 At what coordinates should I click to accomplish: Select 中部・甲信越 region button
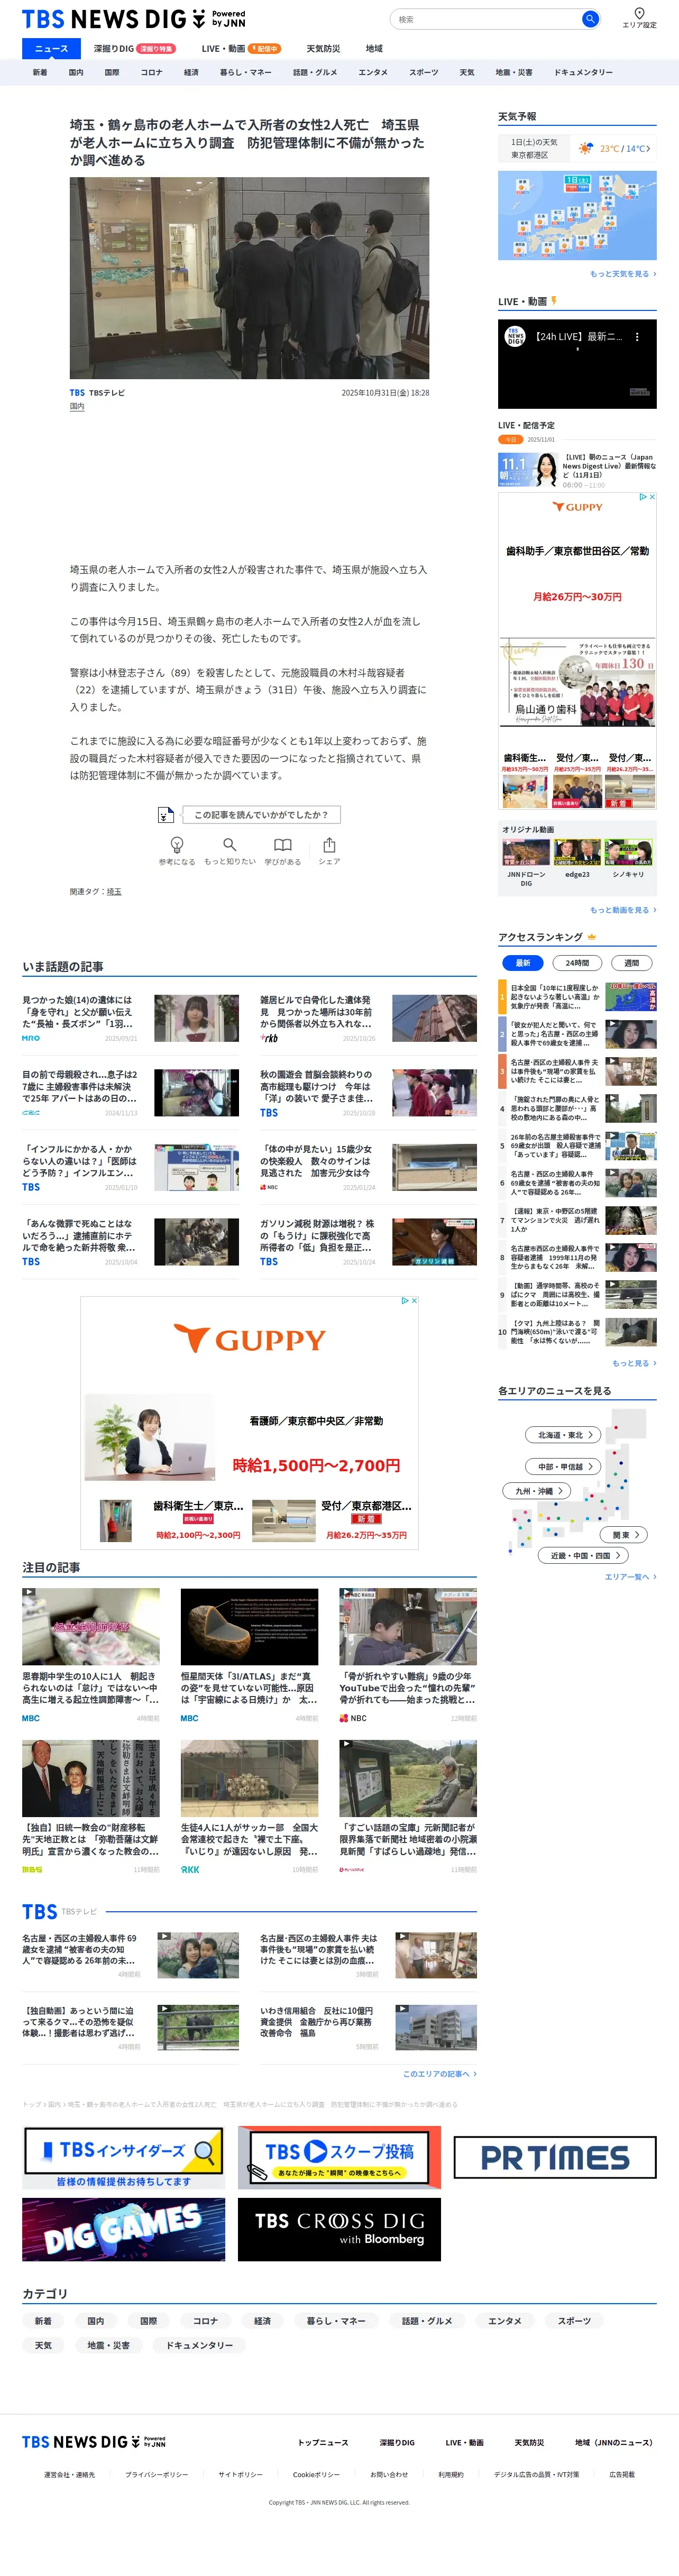click(x=563, y=1467)
